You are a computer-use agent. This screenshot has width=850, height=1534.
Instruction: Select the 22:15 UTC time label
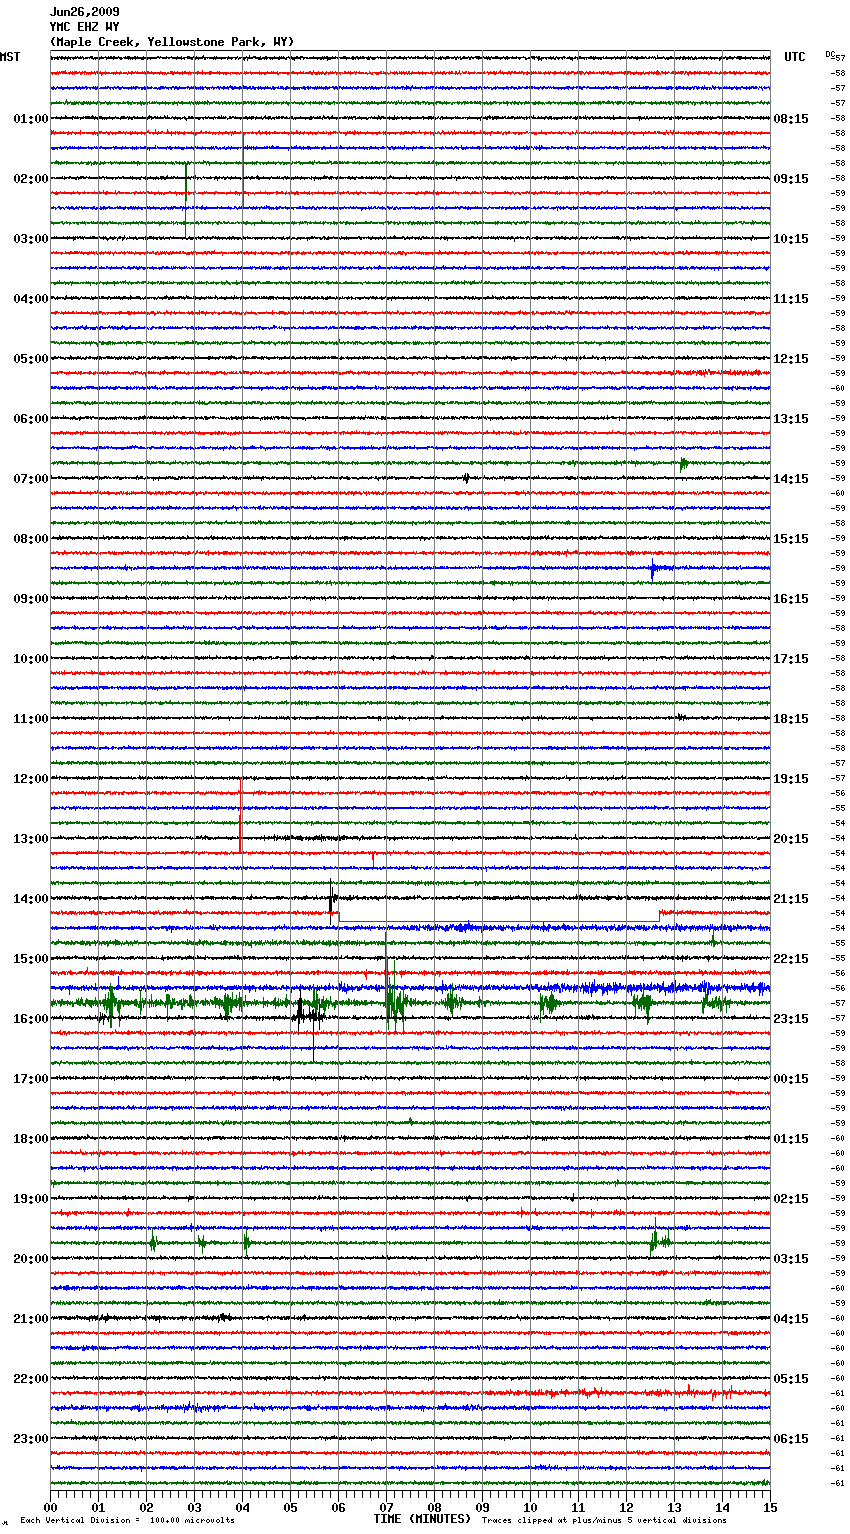coord(791,959)
